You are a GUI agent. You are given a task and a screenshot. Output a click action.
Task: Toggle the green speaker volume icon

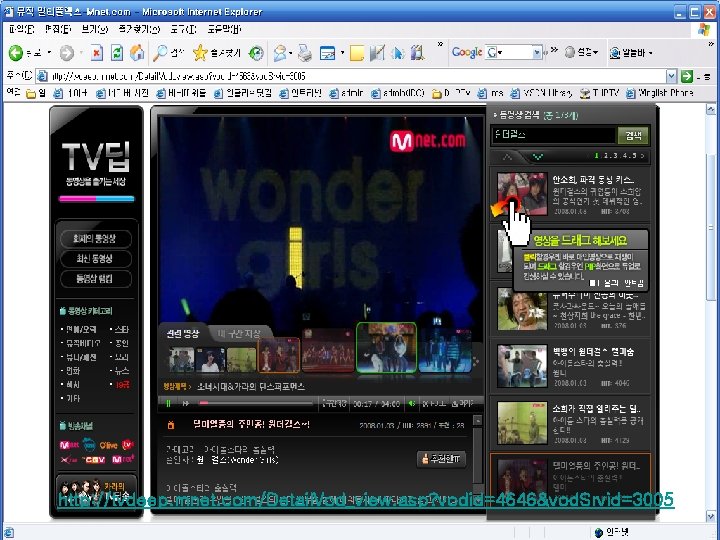coord(412,403)
